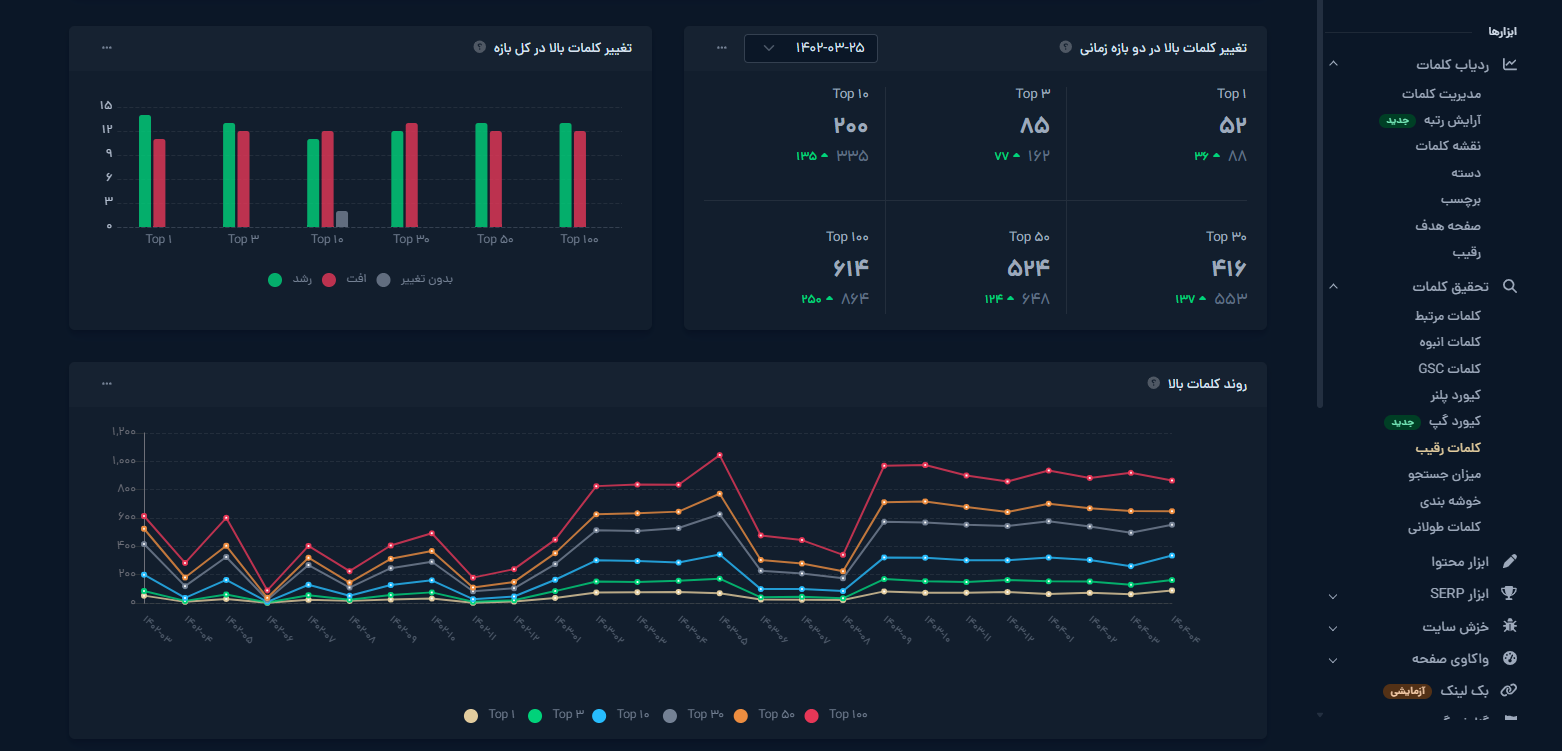
Task: Click the تحقیق کلمات magnifier icon
Action: pos(1510,287)
